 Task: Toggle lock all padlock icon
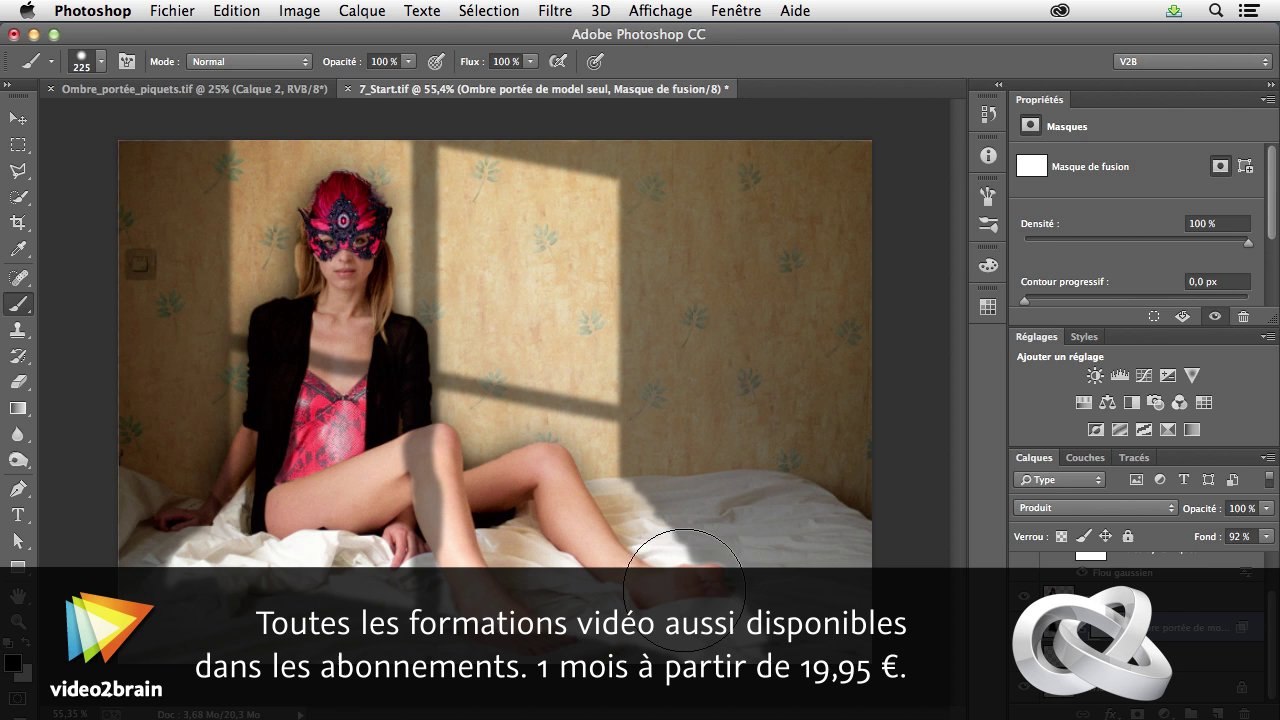pos(1128,536)
